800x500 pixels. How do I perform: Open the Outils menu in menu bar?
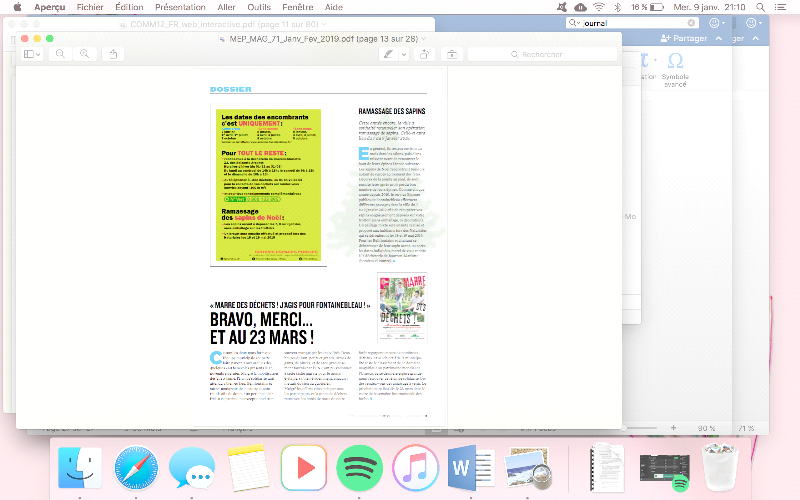point(259,7)
